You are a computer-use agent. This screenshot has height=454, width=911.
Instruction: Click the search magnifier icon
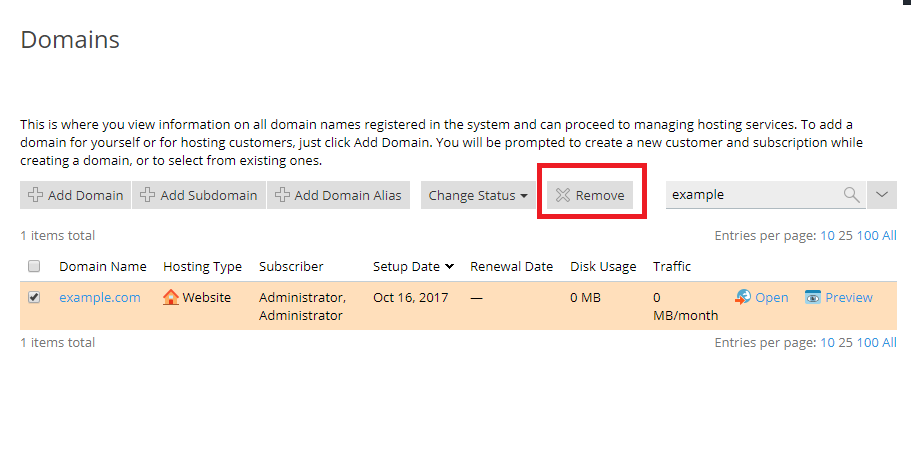(x=852, y=195)
